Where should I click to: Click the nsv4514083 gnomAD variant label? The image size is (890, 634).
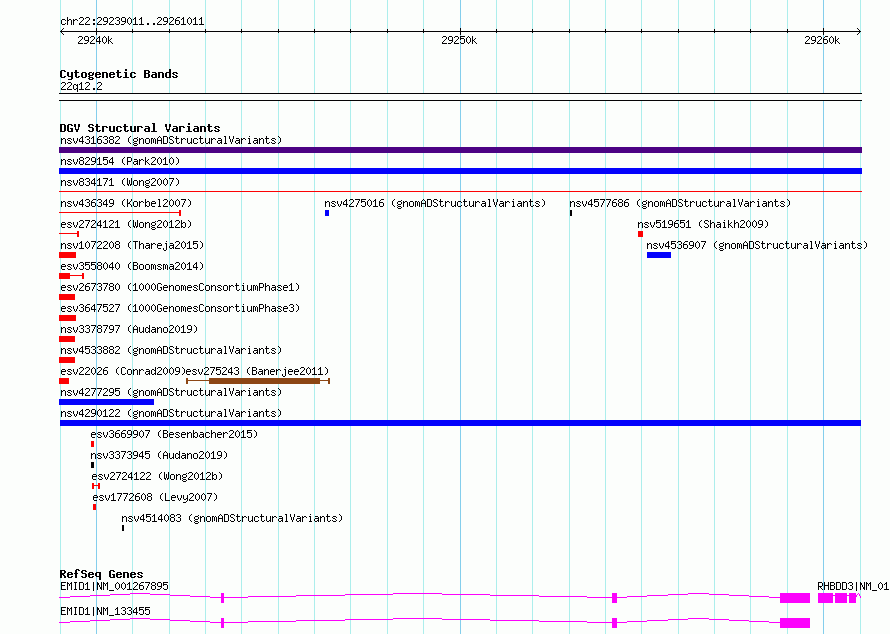pos(232,518)
